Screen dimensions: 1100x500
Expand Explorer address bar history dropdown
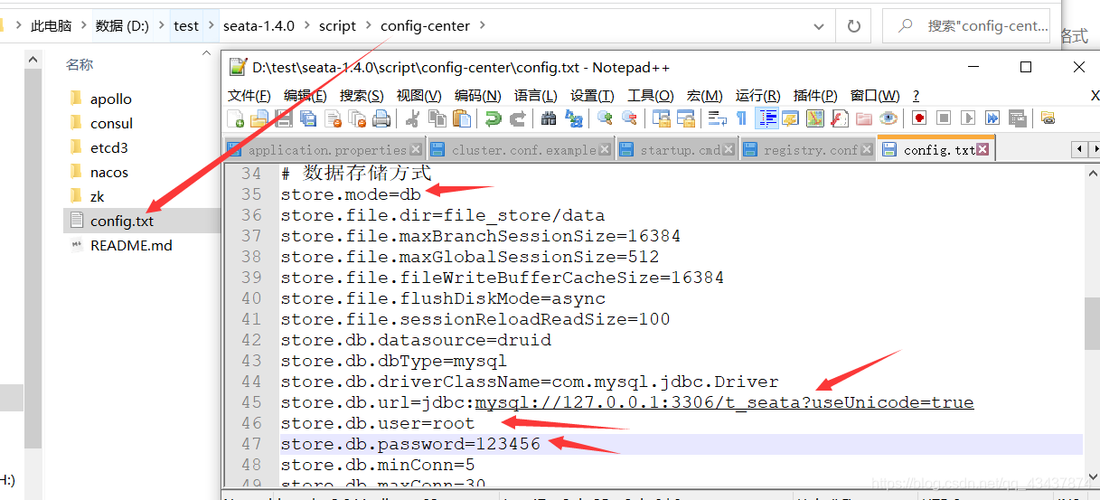[x=819, y=26]
